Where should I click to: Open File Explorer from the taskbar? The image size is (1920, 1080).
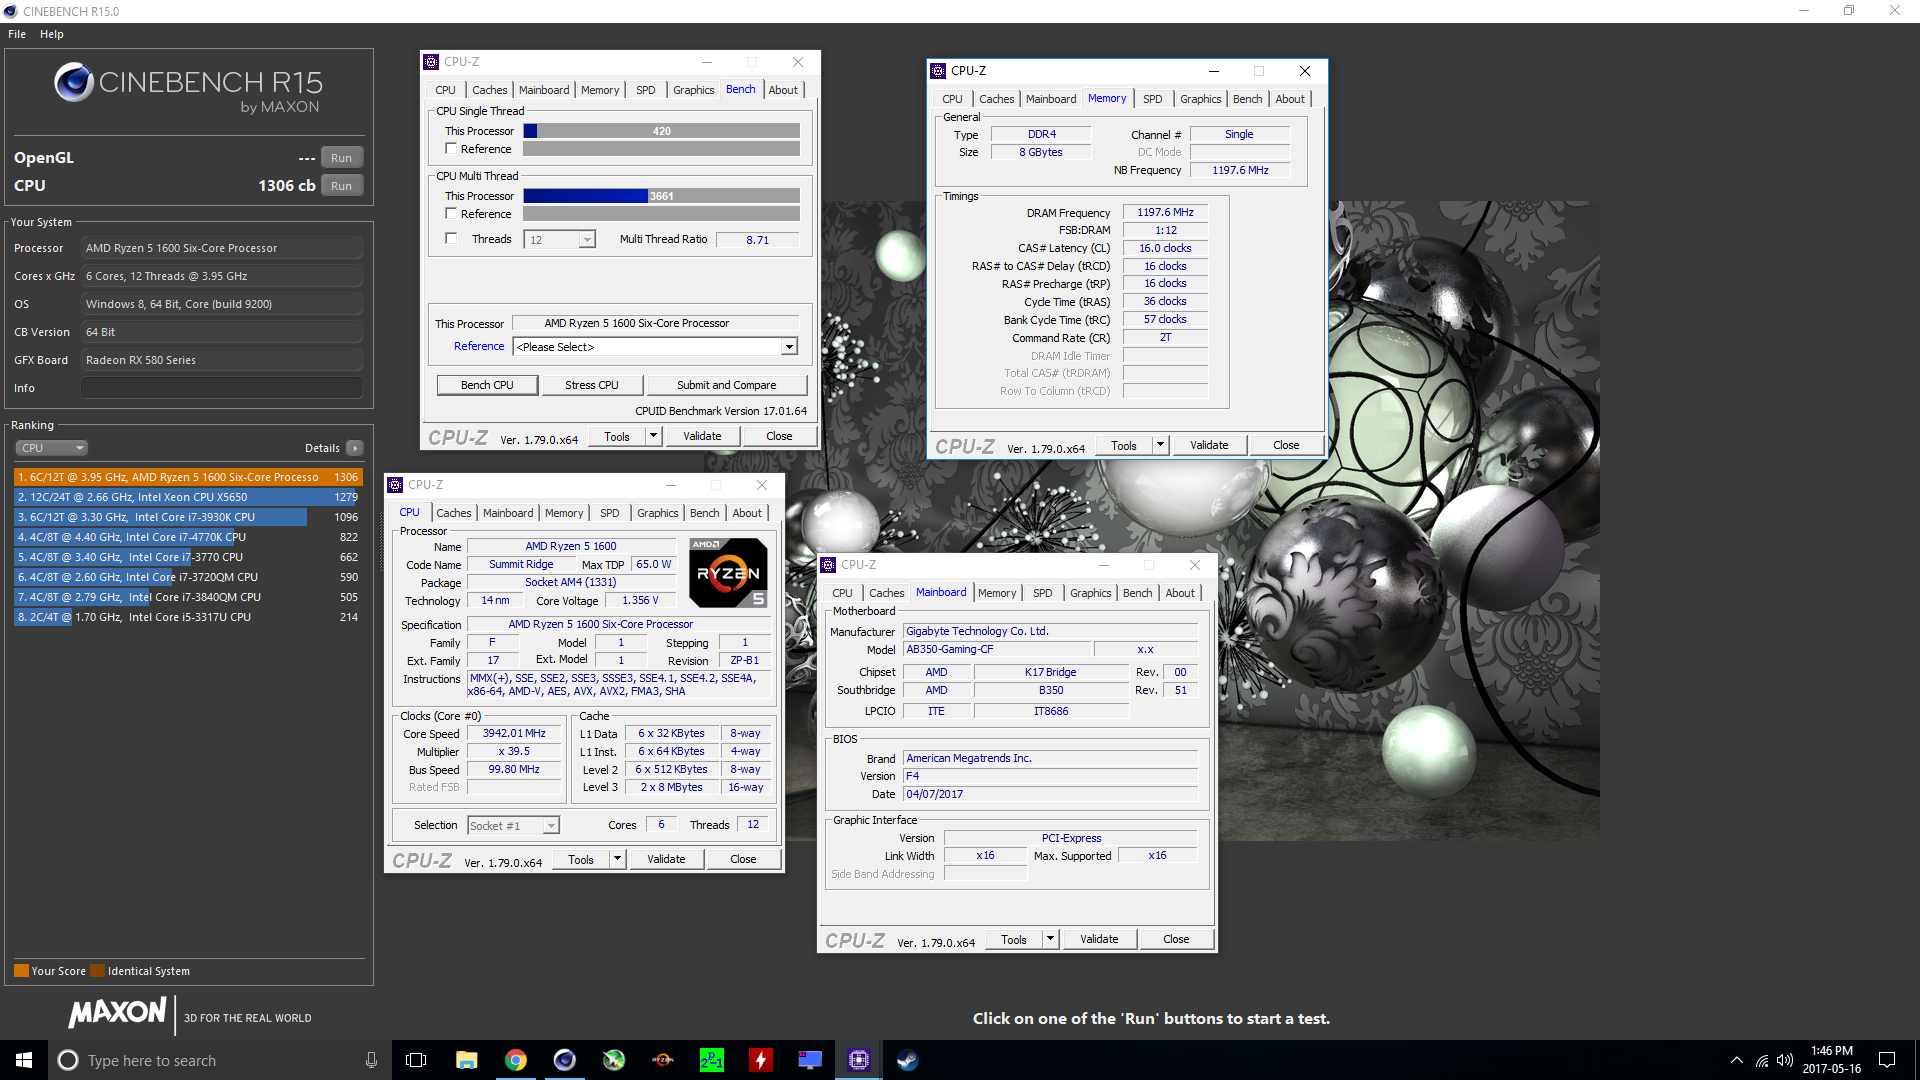tap(466, 1060)
